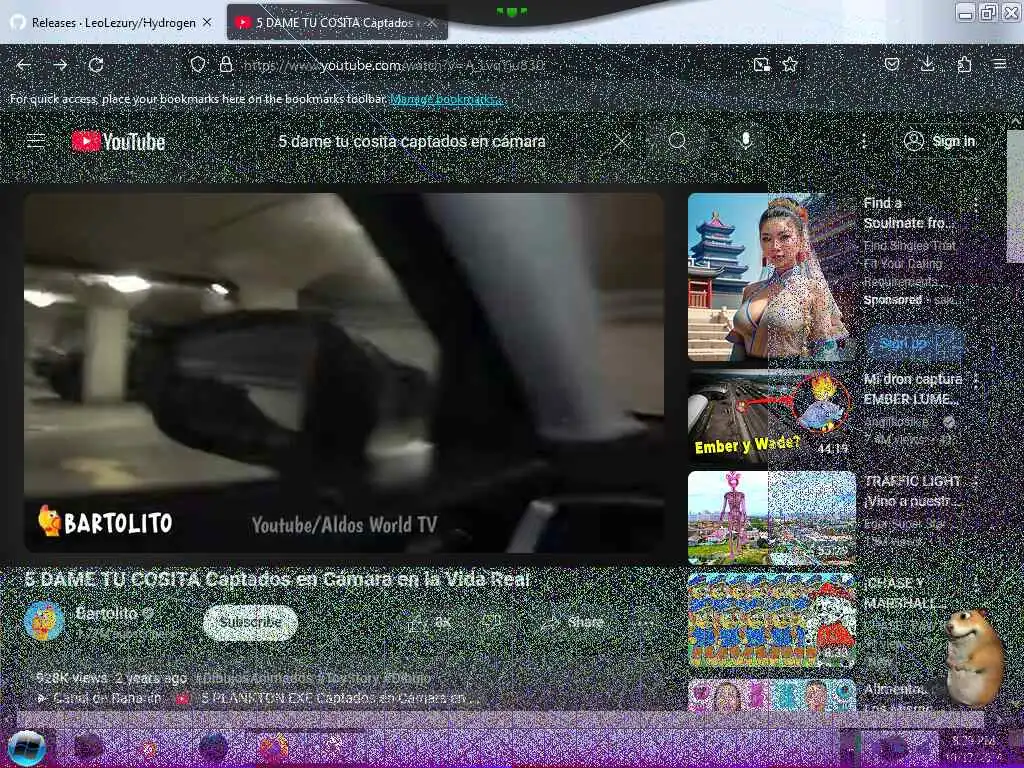Select the 5 DAME TU COSITA Captados tab

click(x=337, y=23)
